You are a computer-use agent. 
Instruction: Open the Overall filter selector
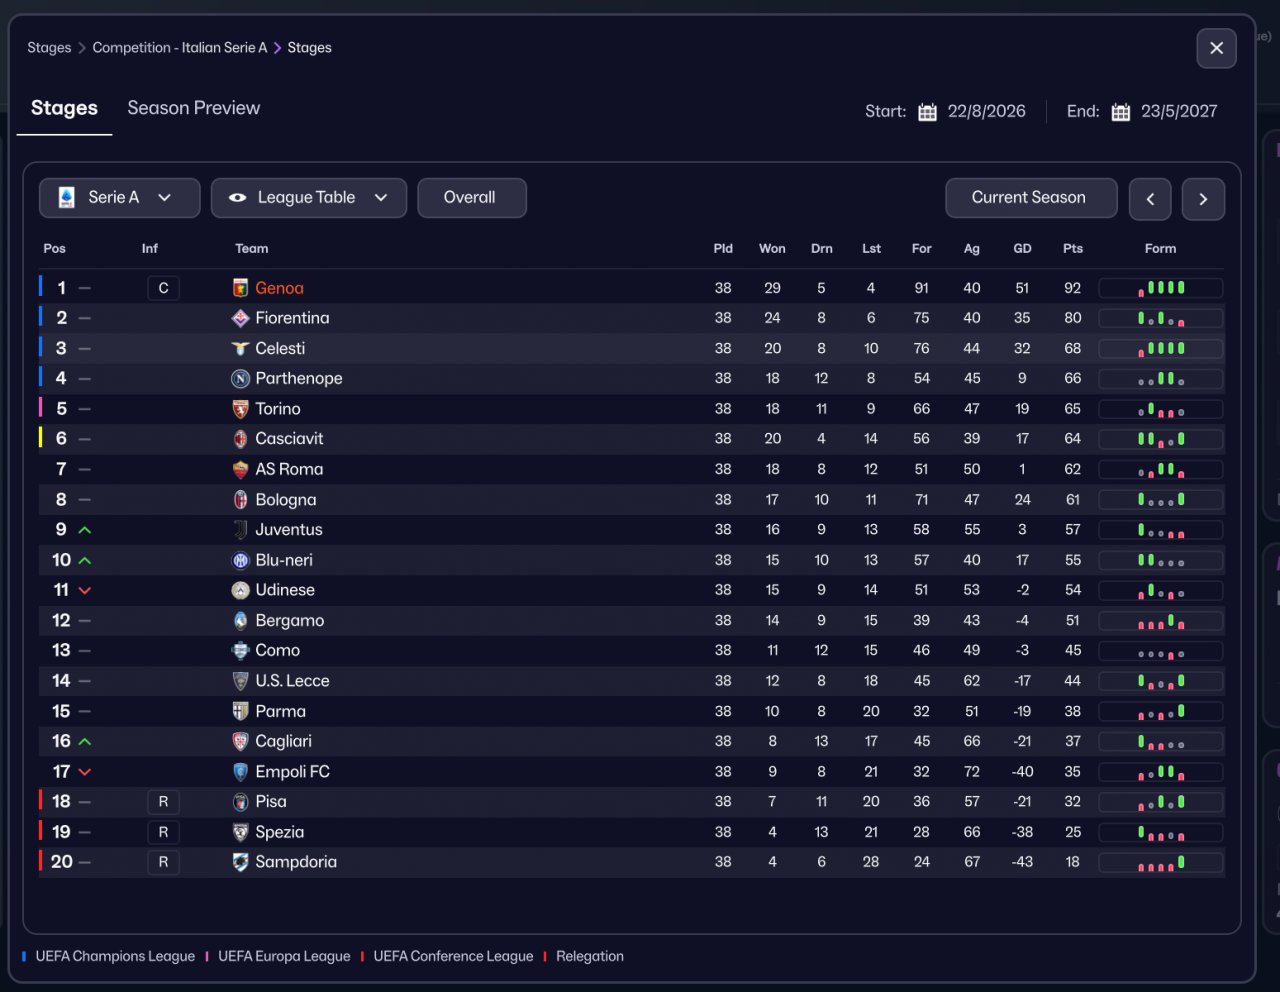472,198
